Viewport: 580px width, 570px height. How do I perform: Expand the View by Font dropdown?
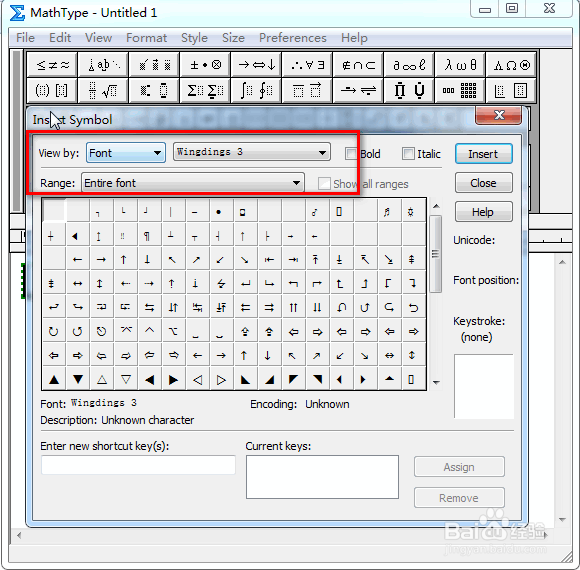tap(126, 153)
